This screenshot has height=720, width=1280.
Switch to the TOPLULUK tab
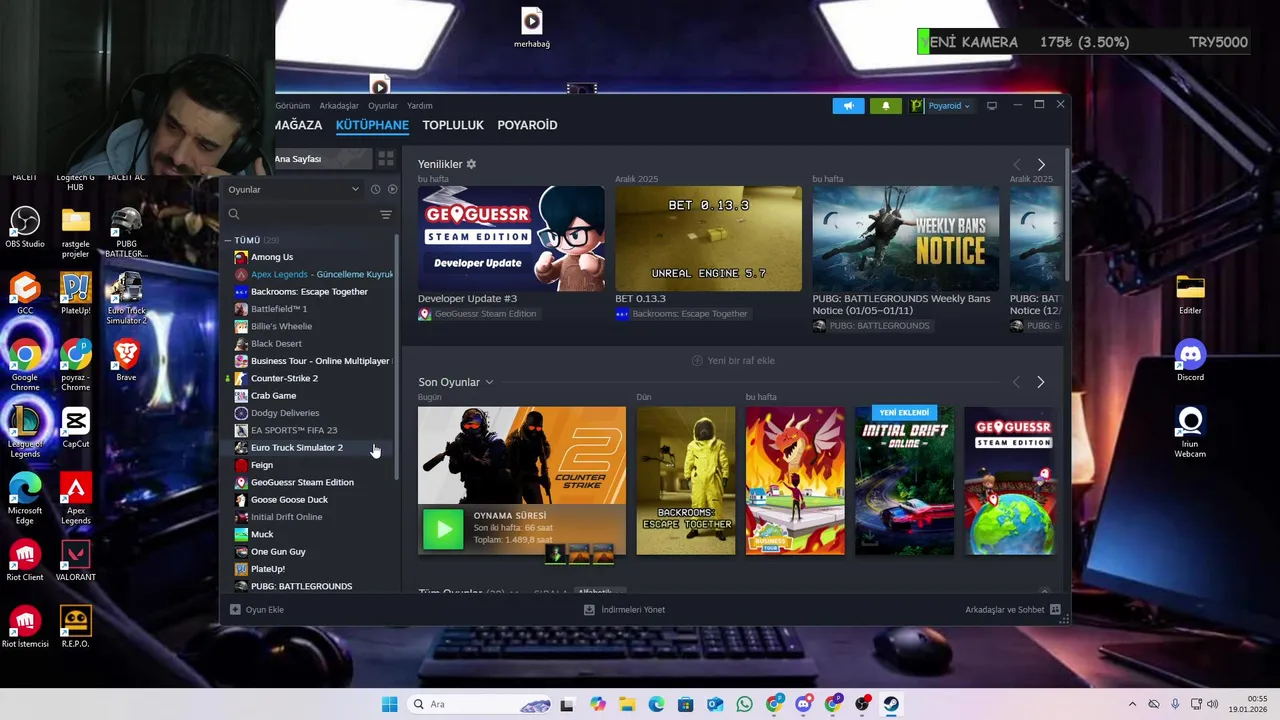point(453,125)
